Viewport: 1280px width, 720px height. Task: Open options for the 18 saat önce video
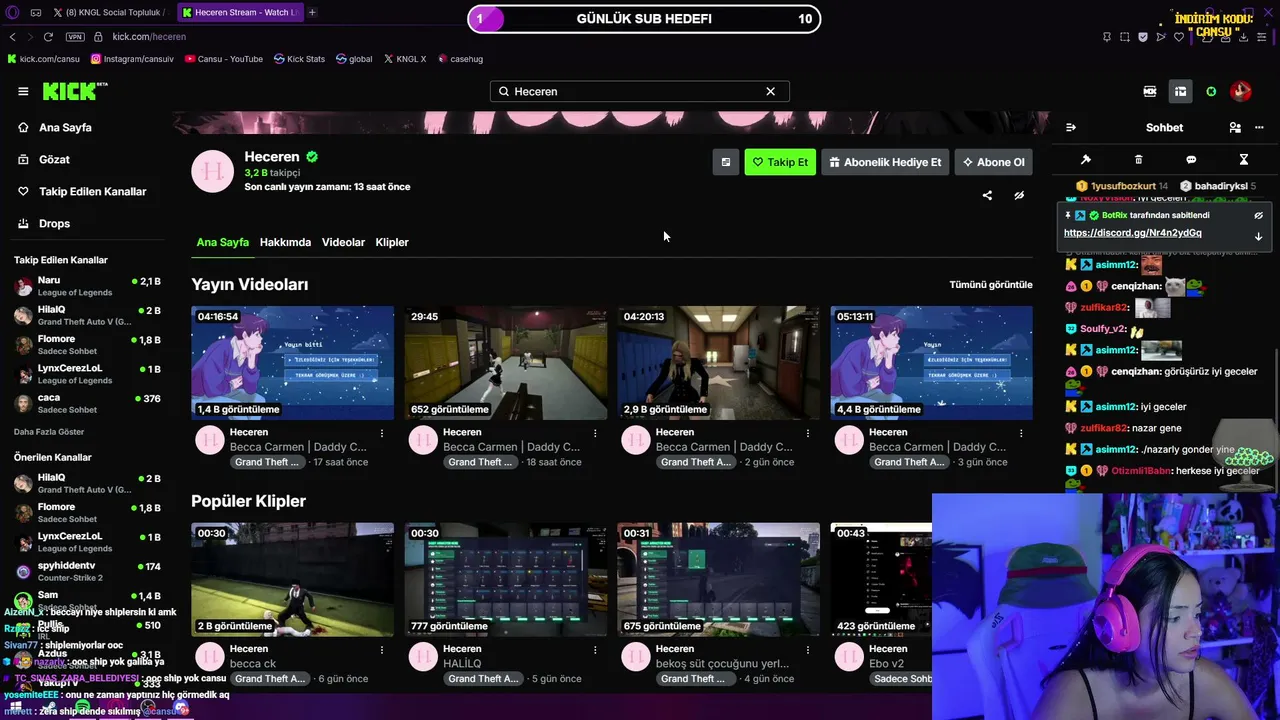pyautogui.click(x=595, y=433)
